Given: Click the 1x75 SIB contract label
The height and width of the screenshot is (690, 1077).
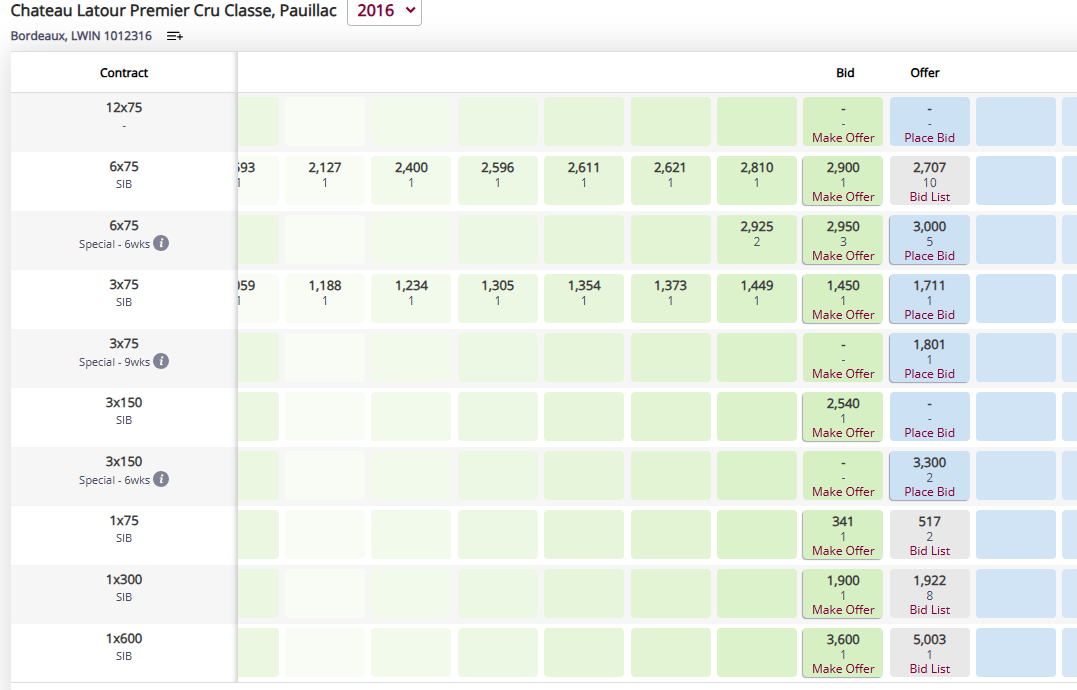Looking at the screenshot, I should (x=124, y=528).
